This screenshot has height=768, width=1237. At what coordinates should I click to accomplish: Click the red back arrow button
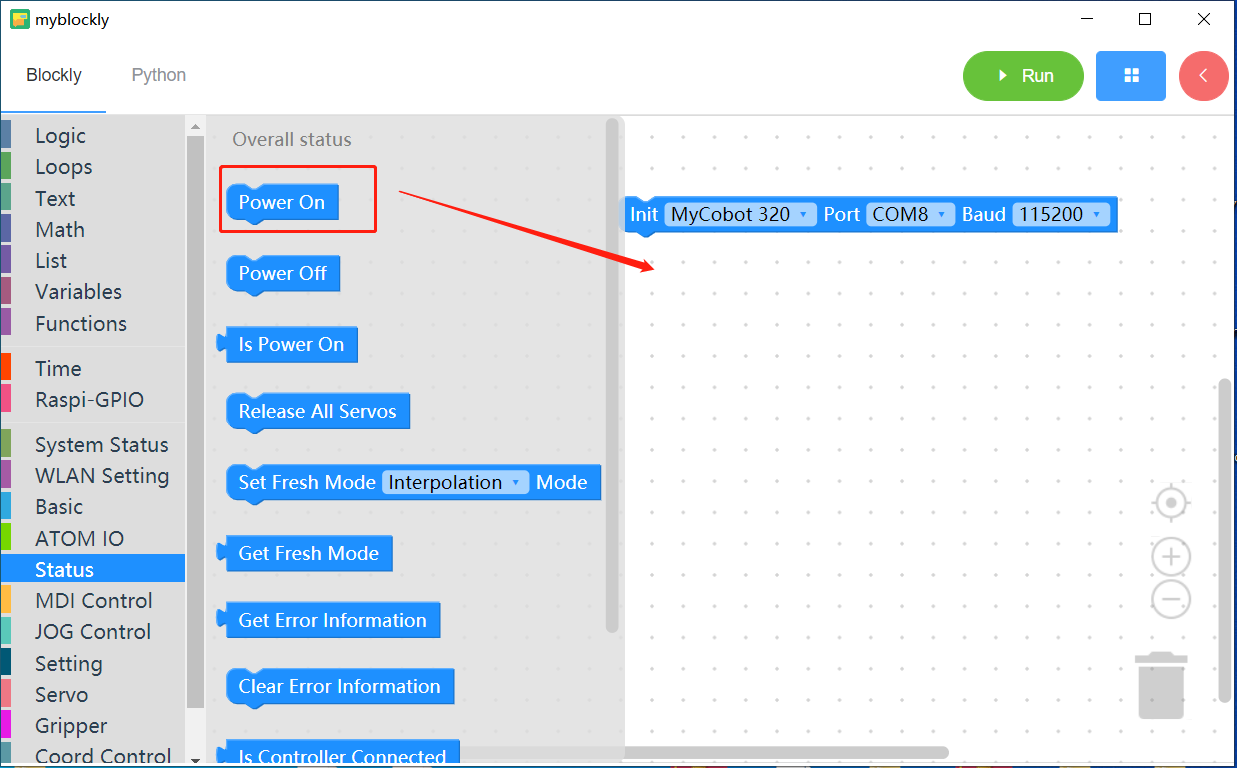click(1203, 76)
